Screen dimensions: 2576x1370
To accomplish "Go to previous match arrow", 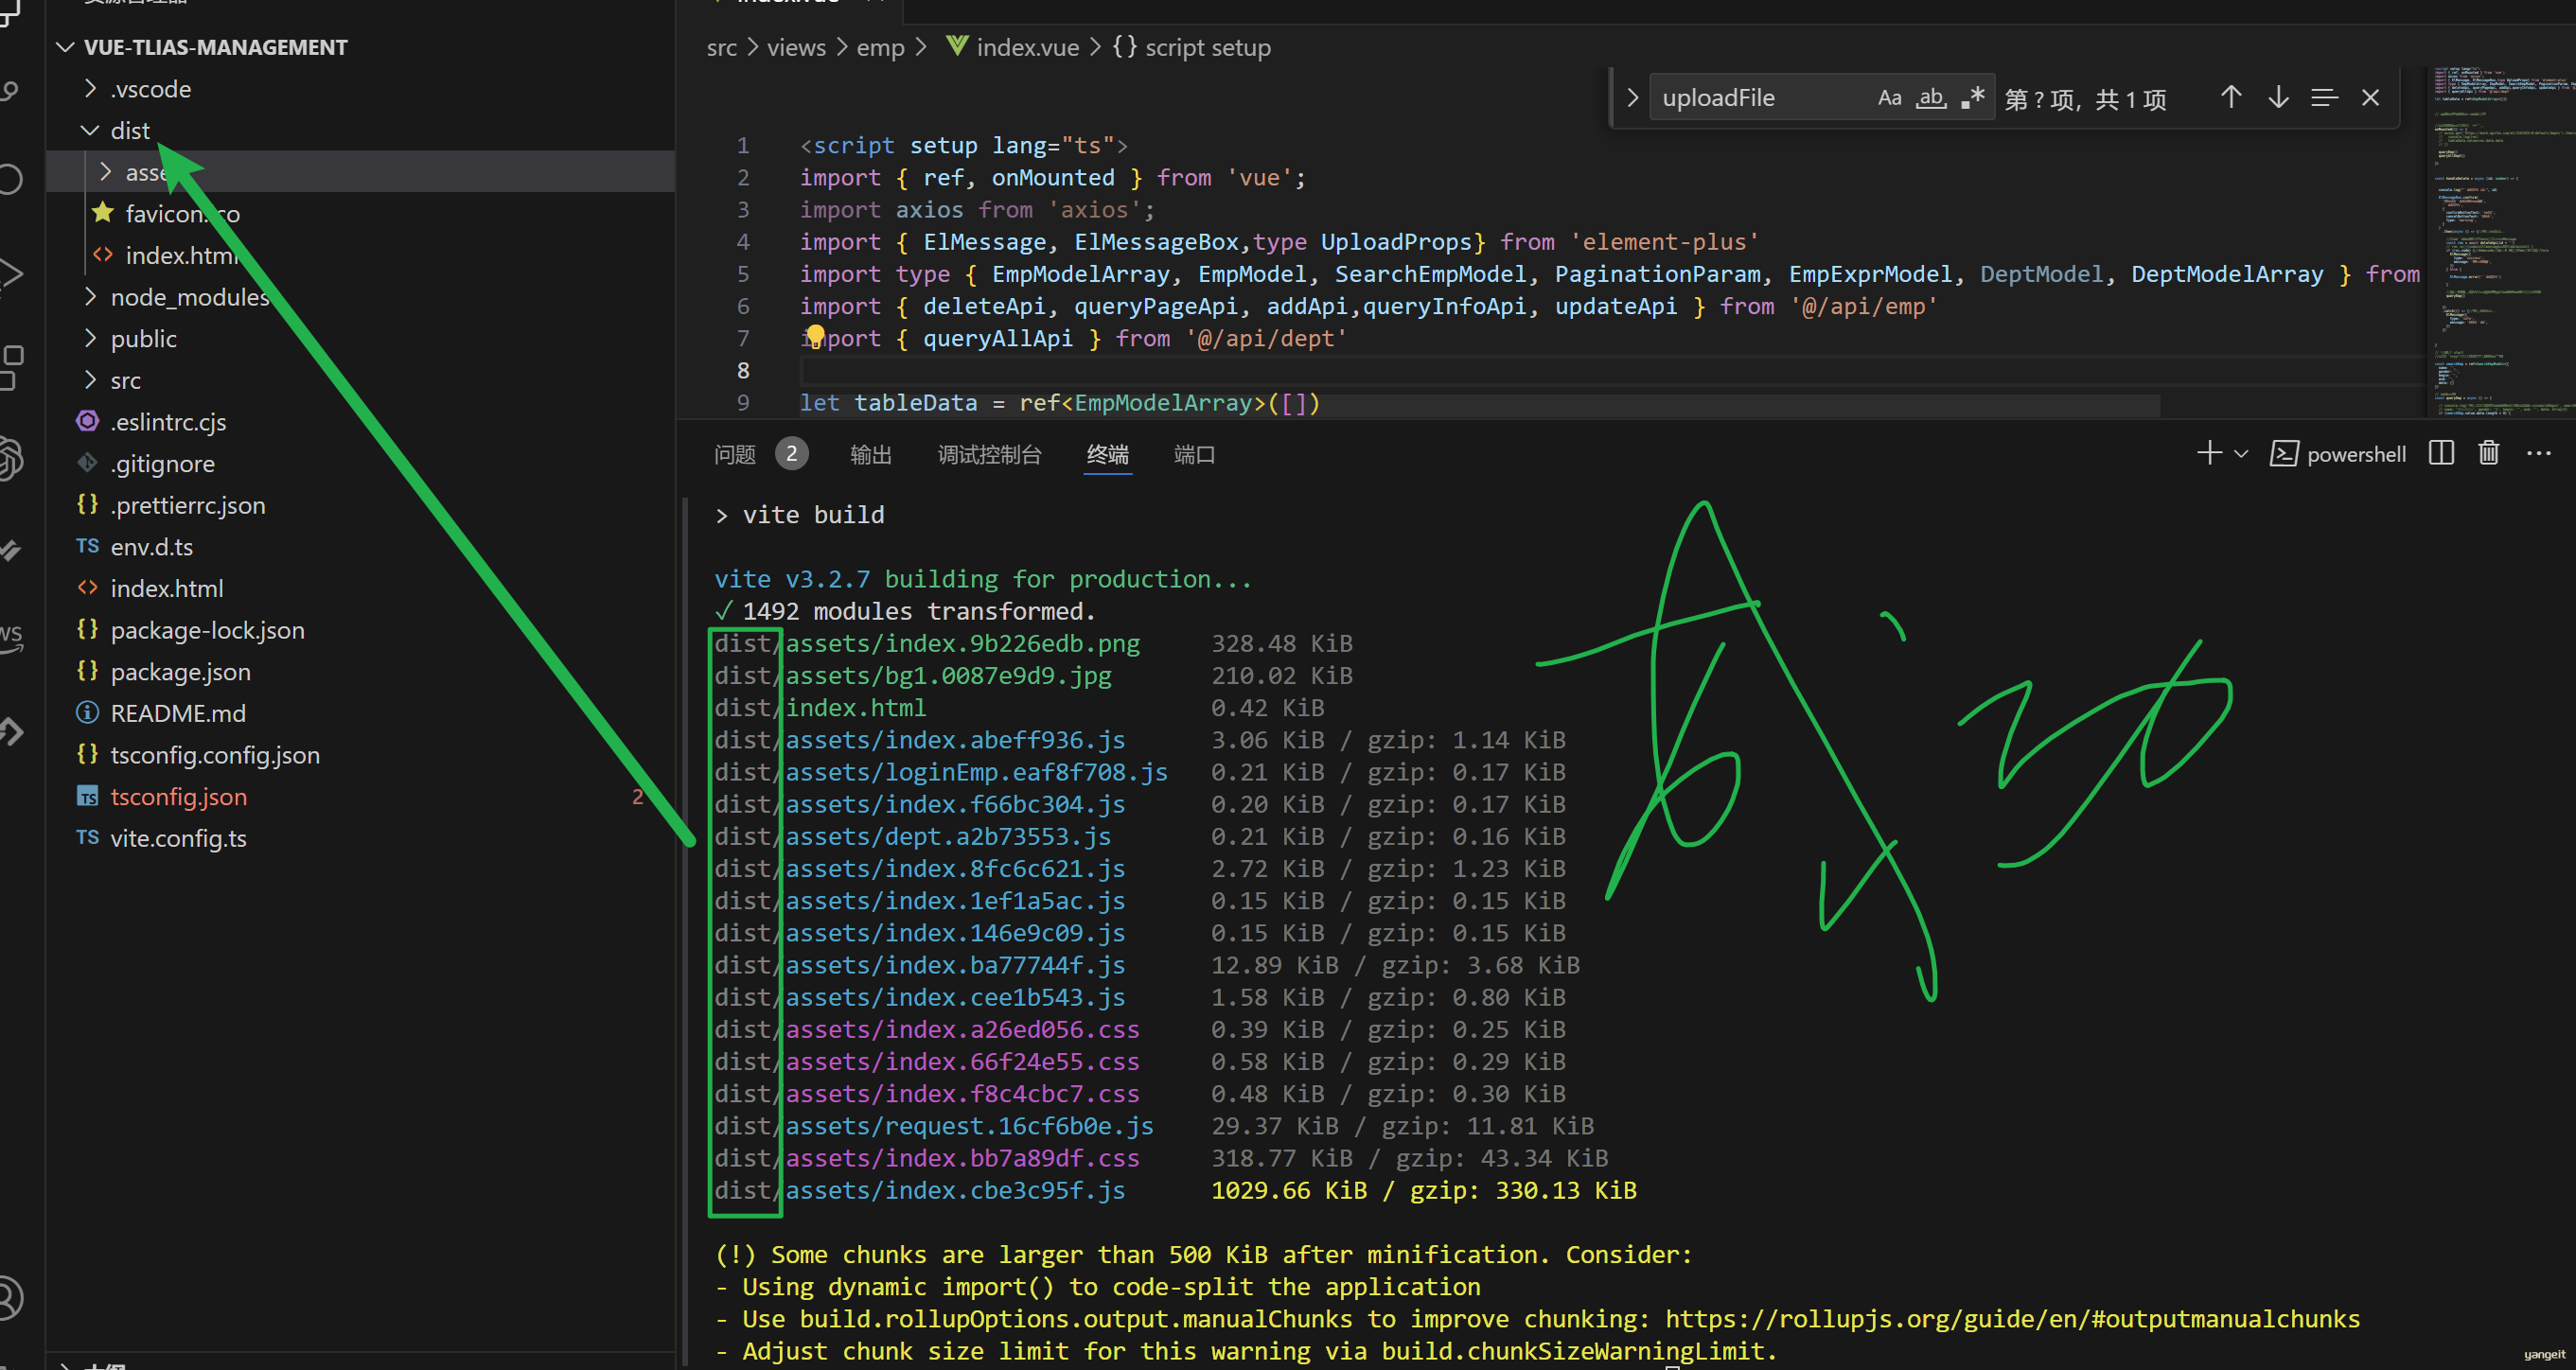I will pos(2230,98).
